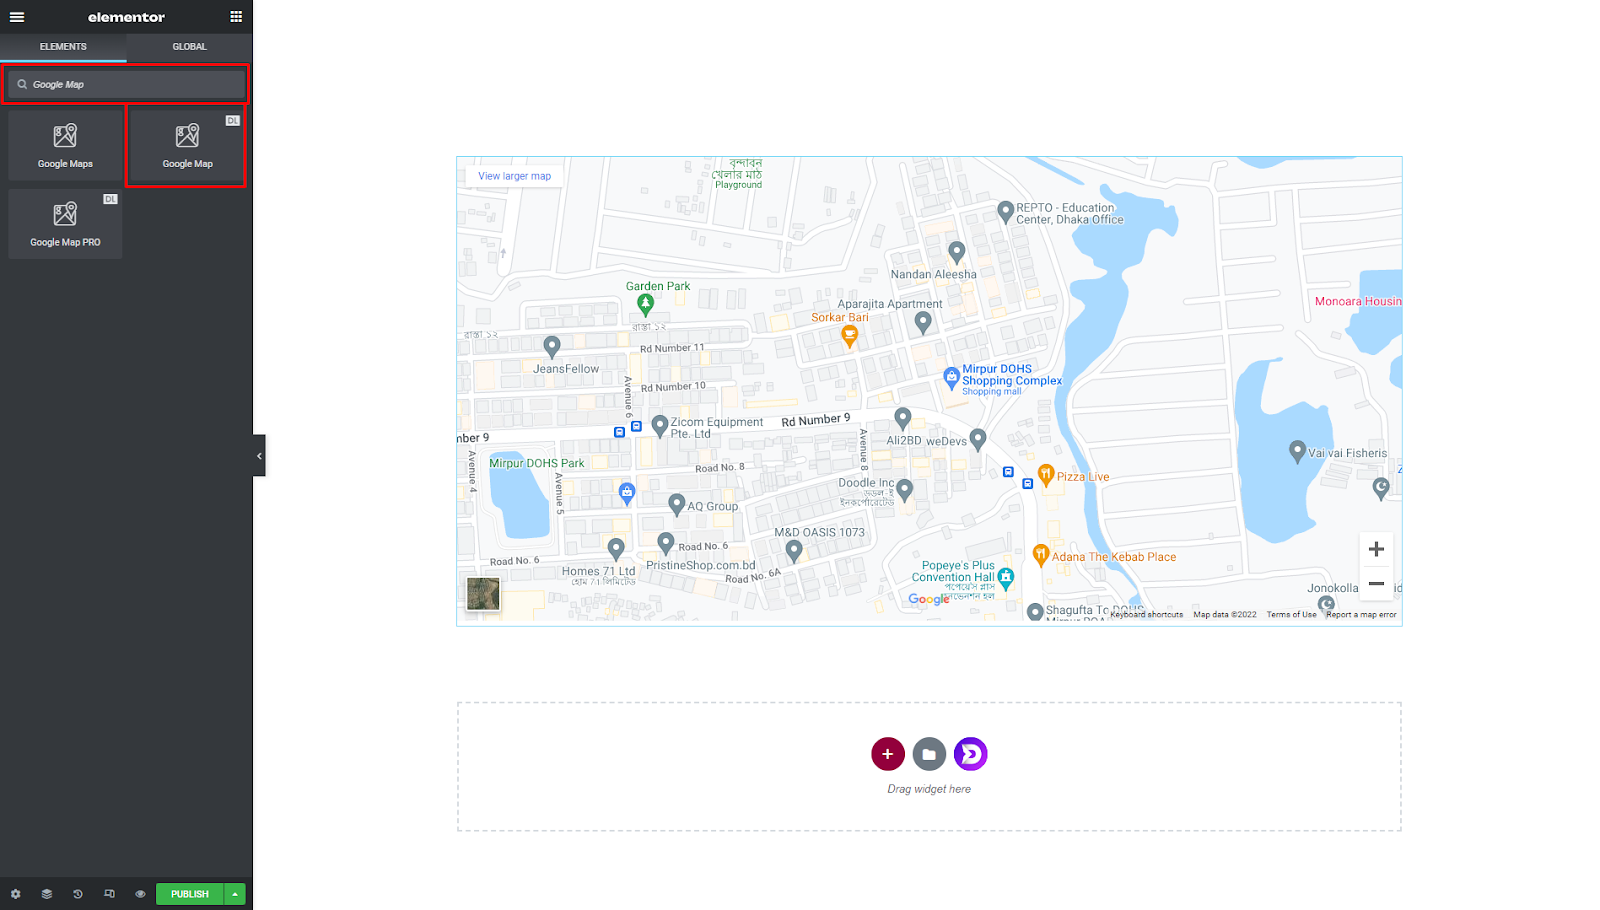Click the Garden Park map pin
Viewport: 1600px width, 910px height.
click(x=646, y=304)
